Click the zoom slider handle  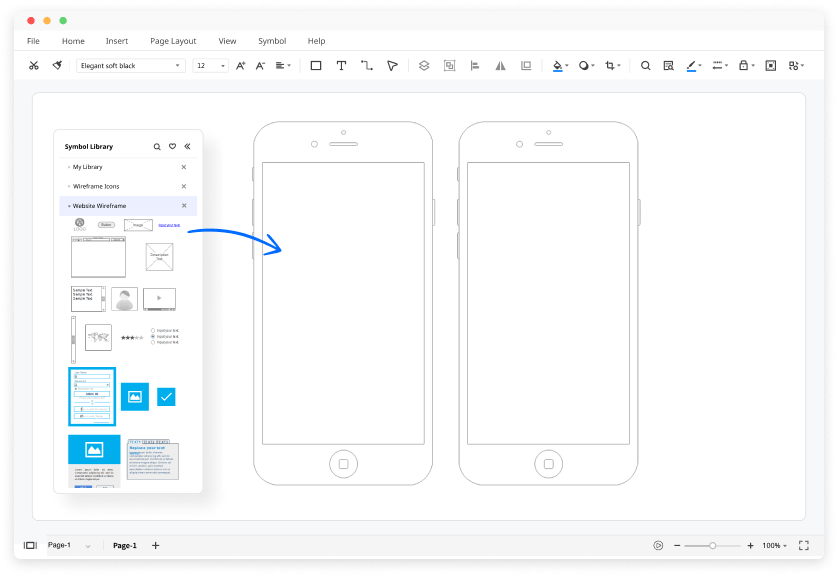(712, 546)
